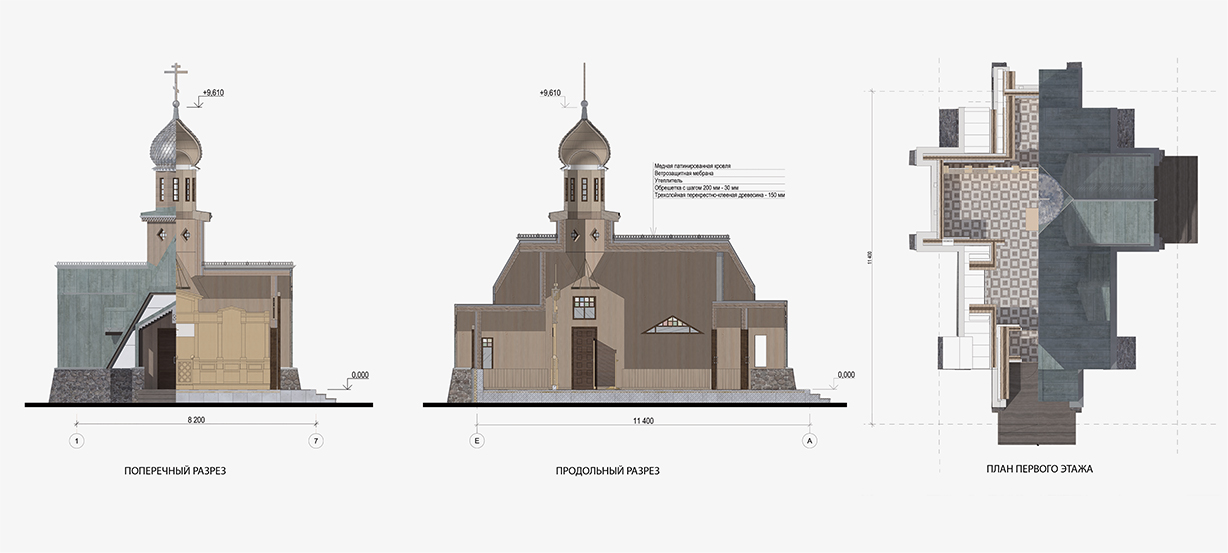This screenshot has width=1228, height=553.
Task: Click the Orthodox cross atop the left dome
Action: pos(177,80)
